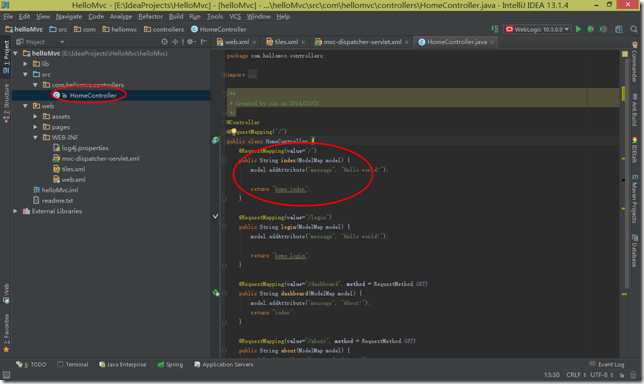Open the Commander tool window on right strip
The image size is (644, 384).
coord(635,62)
